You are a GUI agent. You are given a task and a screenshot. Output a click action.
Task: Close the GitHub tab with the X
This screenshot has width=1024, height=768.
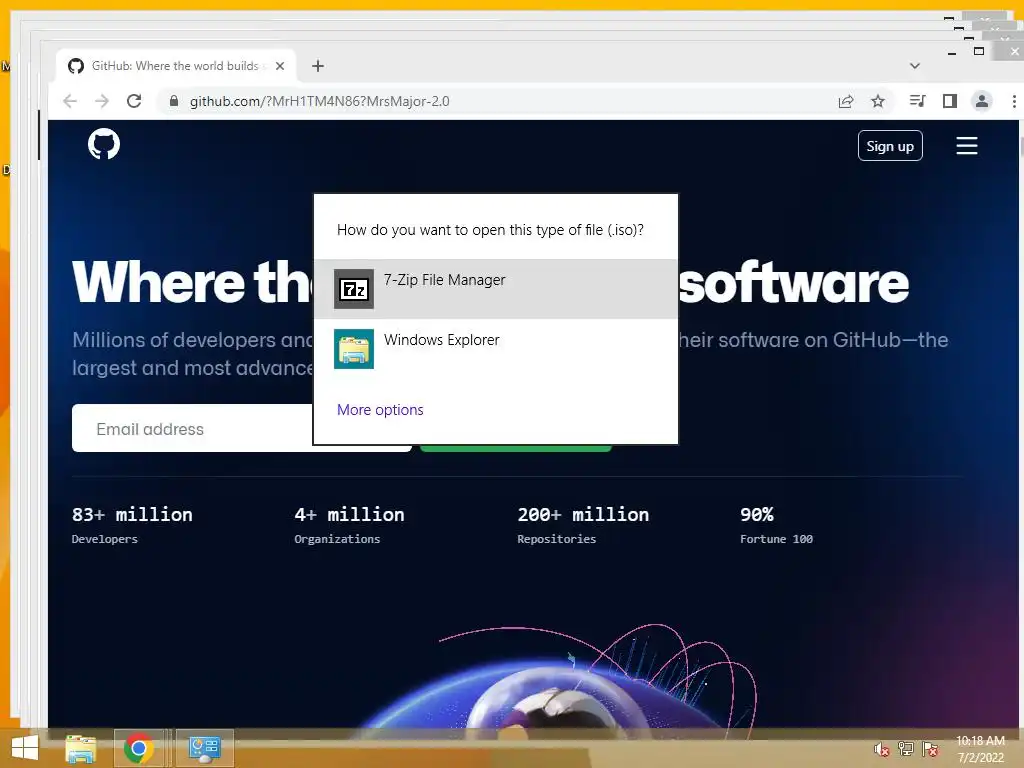point(280,66)
